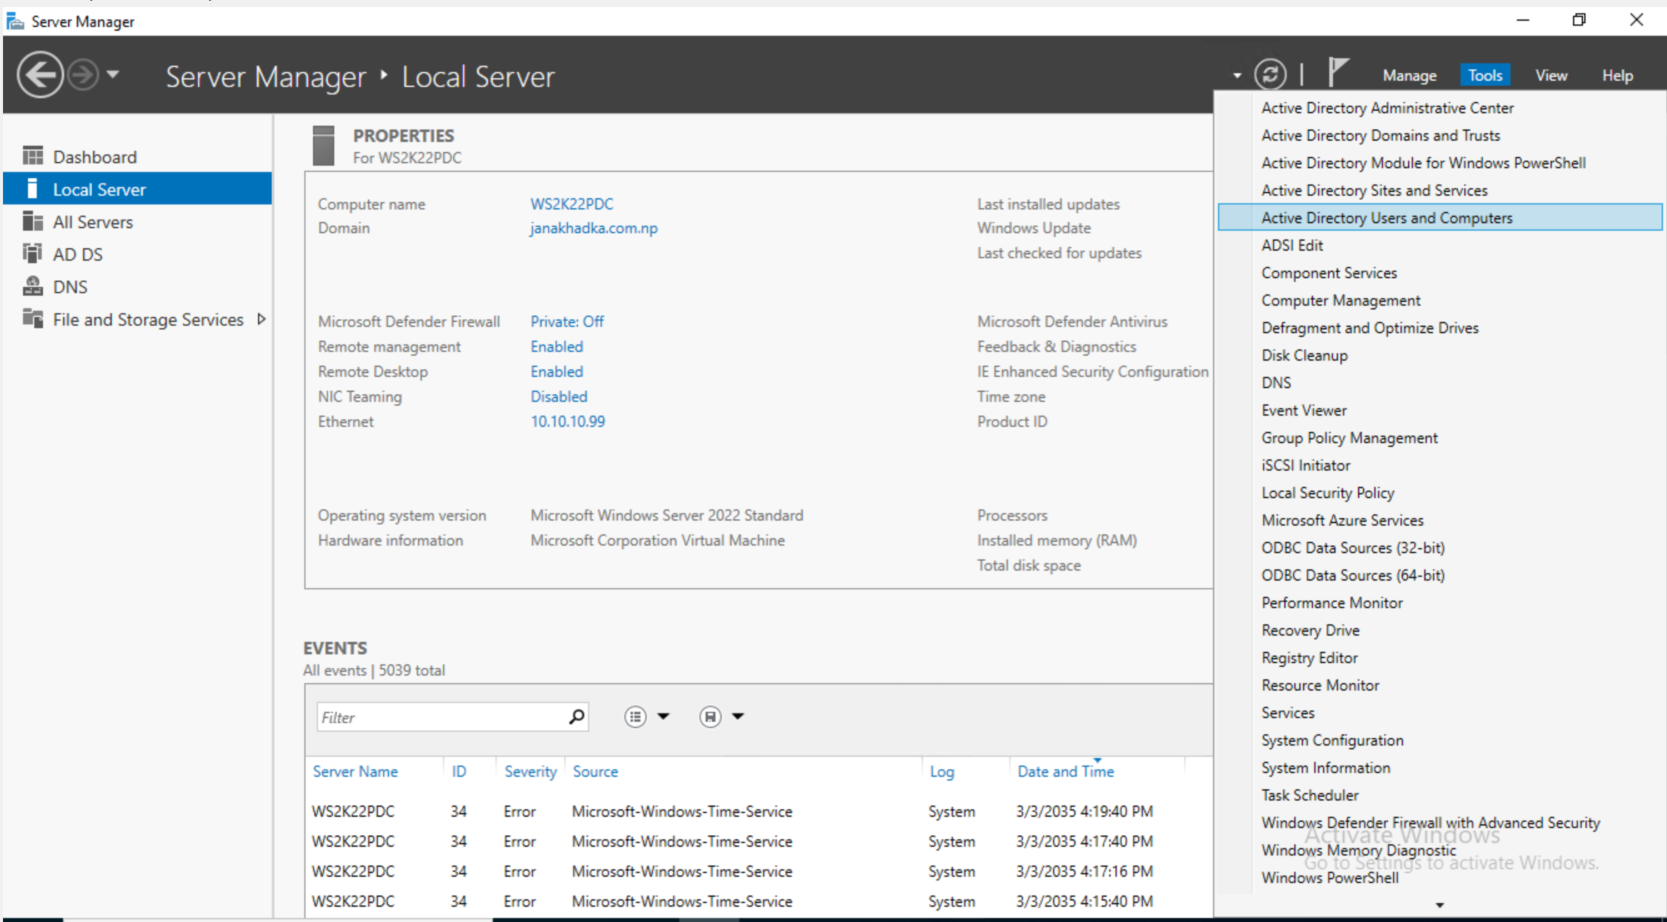Image resolution: width=1667 pixels, height=922 pixels.
Task: Click File and Storage Services icon
Action: point(33,319)
